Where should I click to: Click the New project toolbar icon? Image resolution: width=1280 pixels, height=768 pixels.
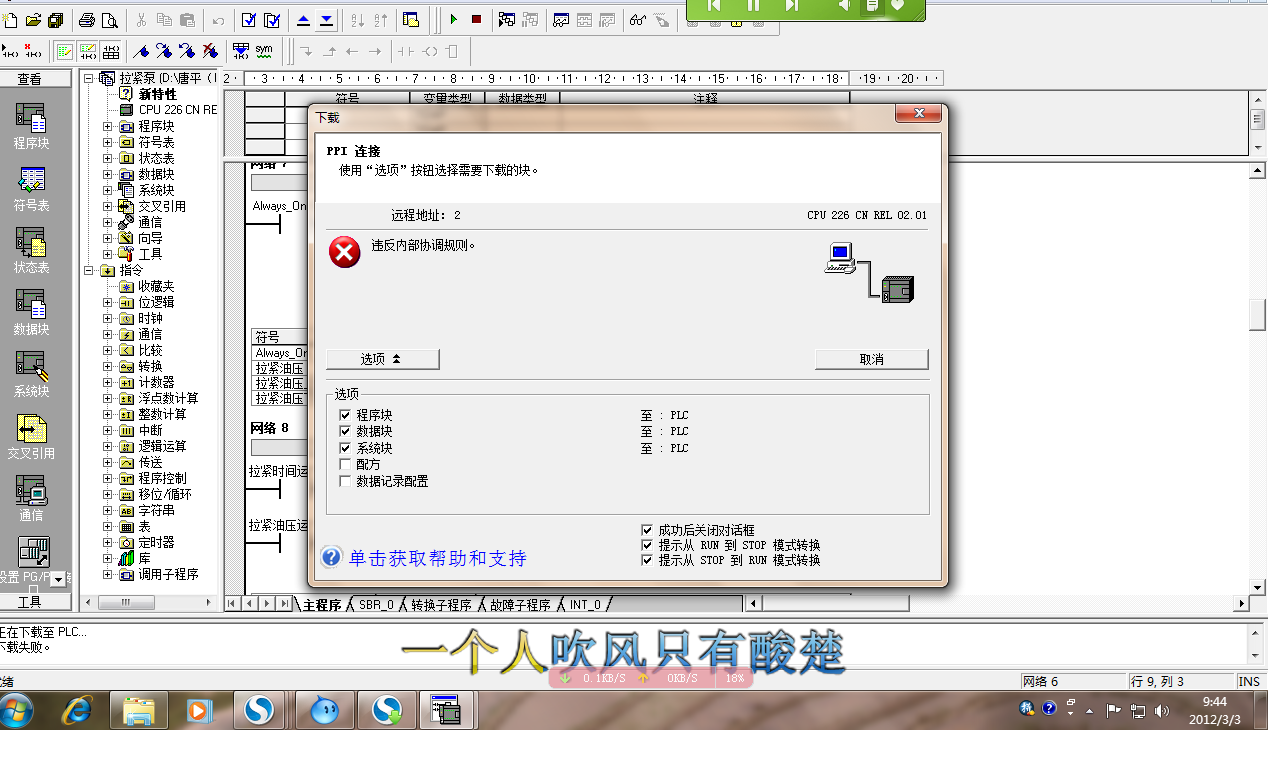click(10, 20)
